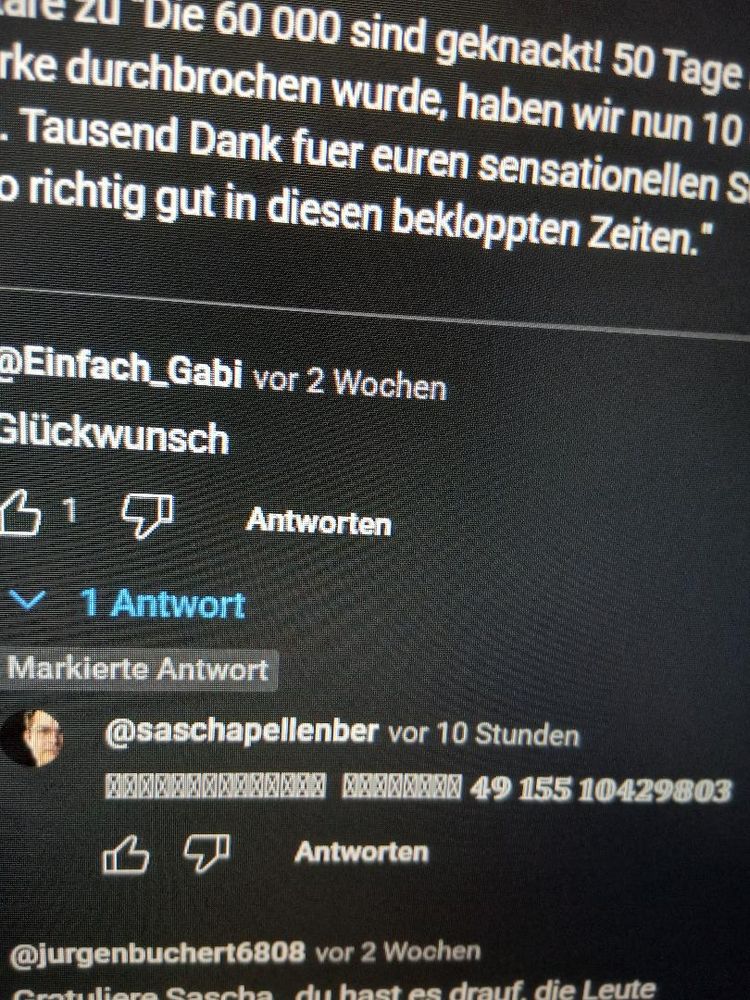Click the thumbs-down on saschapellenber's reply
Image resolution: width=750 pixels, height=1000 pixels.
click(207, 853)
